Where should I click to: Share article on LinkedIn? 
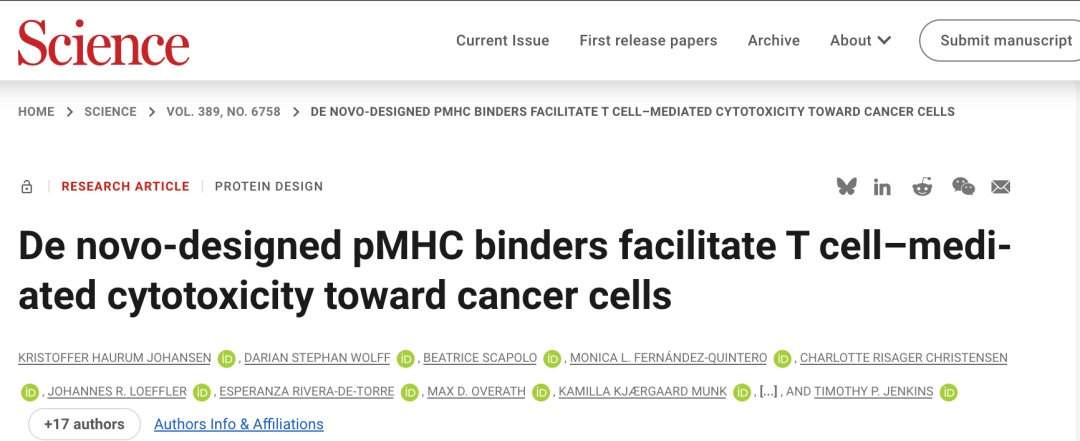(x=882, y=187)
